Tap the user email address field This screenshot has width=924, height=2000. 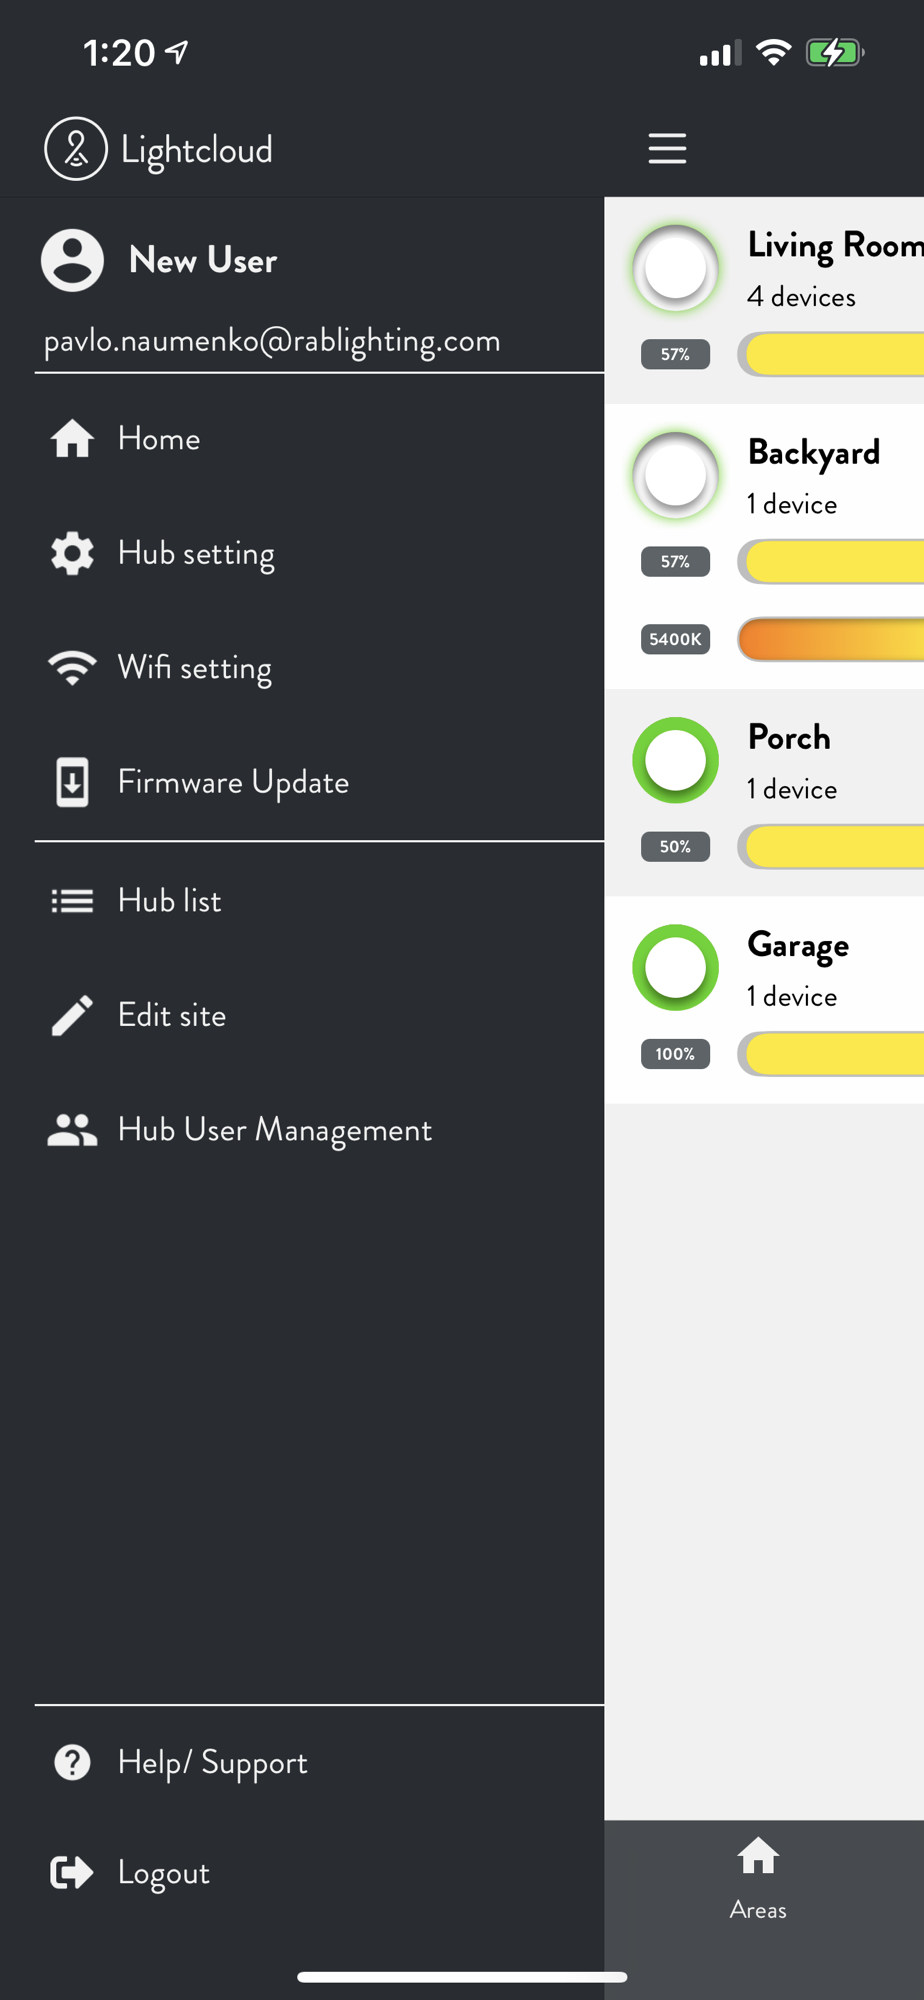point(272,341)
